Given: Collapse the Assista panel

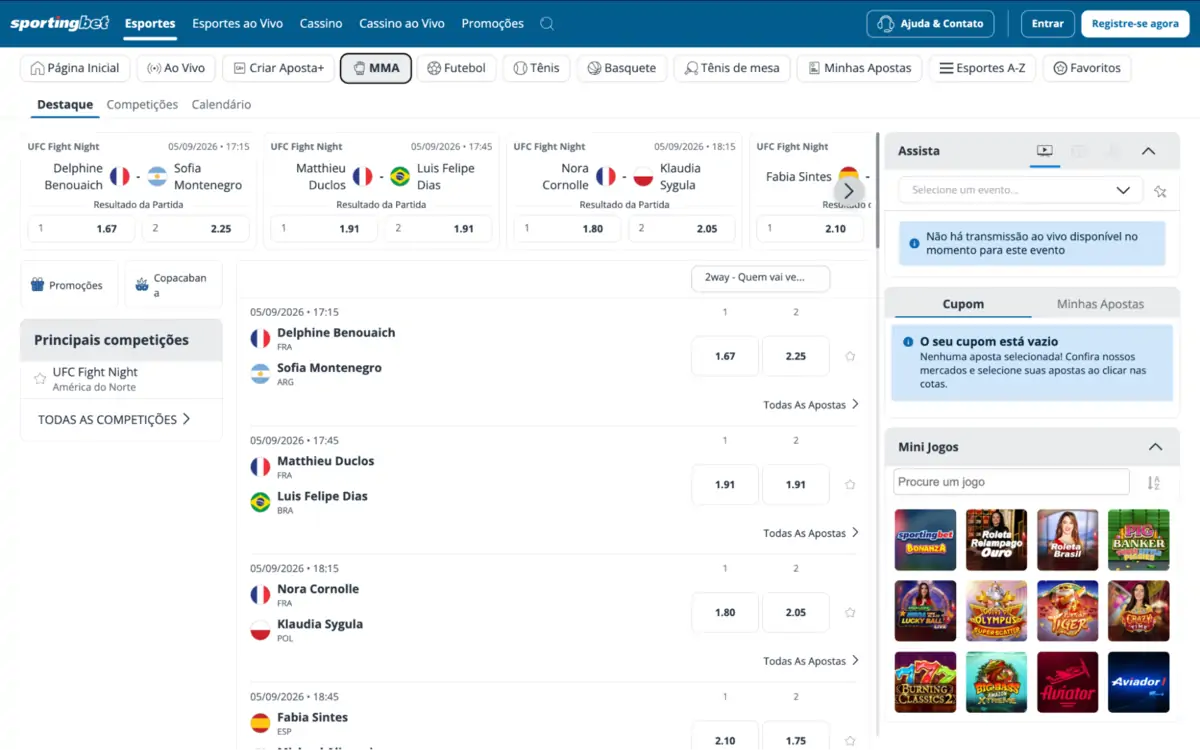Looking at the screenshot, I should point(1148,151).
